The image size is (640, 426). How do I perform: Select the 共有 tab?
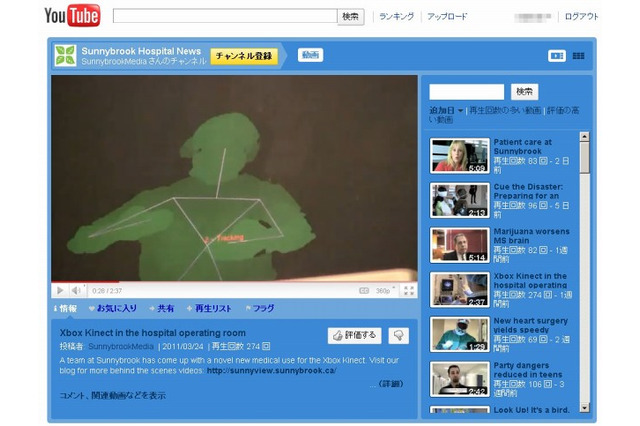click(162, 308)
